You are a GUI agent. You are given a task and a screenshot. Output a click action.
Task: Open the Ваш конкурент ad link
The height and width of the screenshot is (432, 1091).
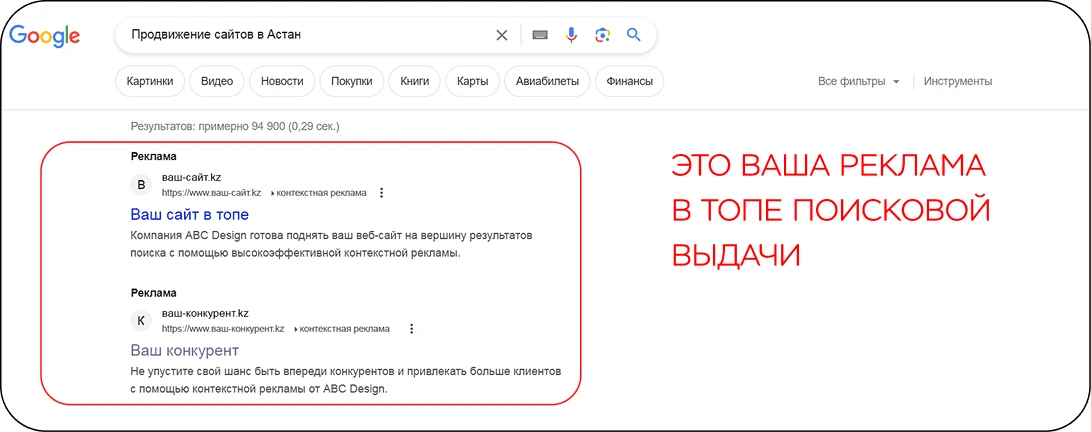point(184,349)
